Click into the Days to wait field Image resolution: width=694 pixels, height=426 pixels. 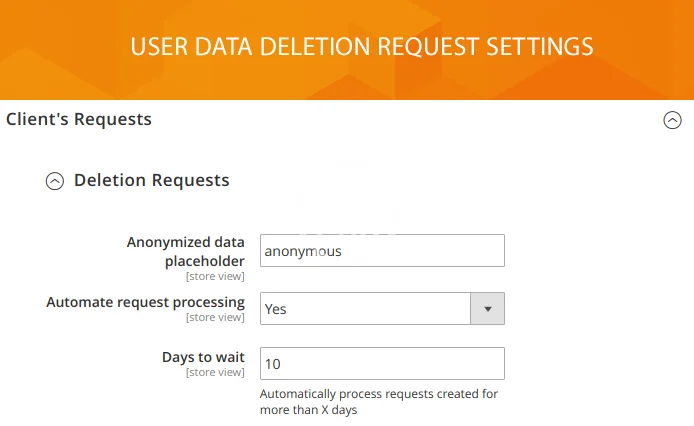tap(382, 364)
